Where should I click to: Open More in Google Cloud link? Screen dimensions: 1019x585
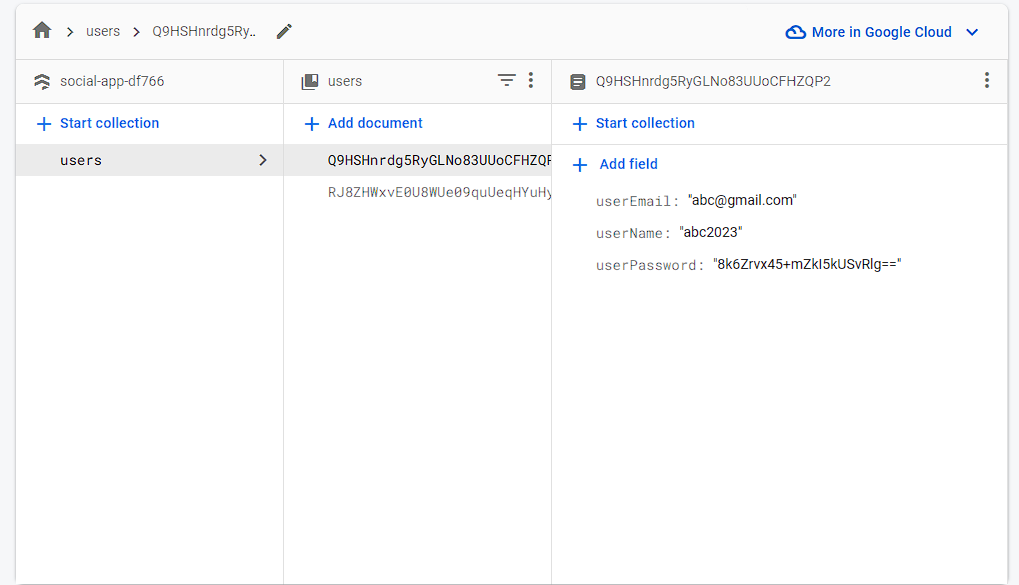coord(880,31)
